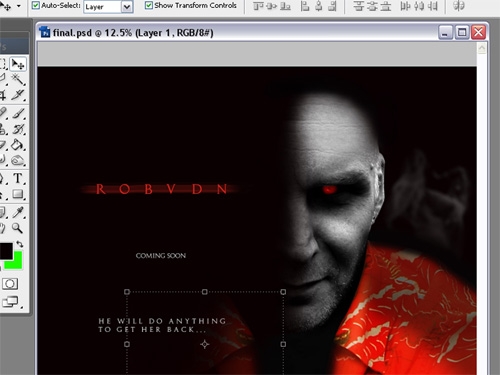Click the COMING SOON text on canvas

tap(161, 256)
